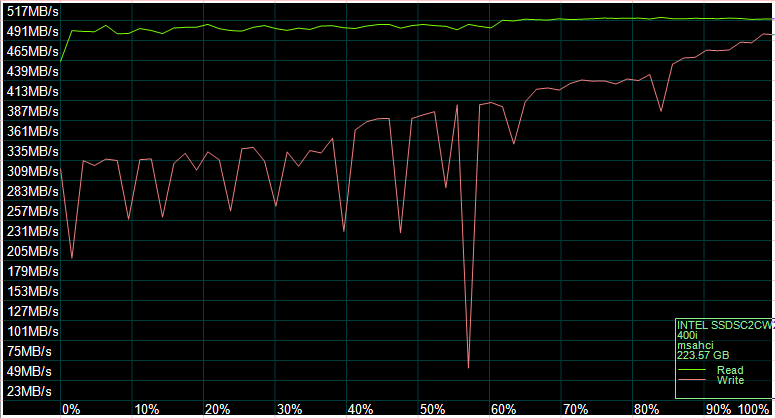Click the 0% x-axis label
The height and width of the screenshot is (418, 775).
coord(71,409)
